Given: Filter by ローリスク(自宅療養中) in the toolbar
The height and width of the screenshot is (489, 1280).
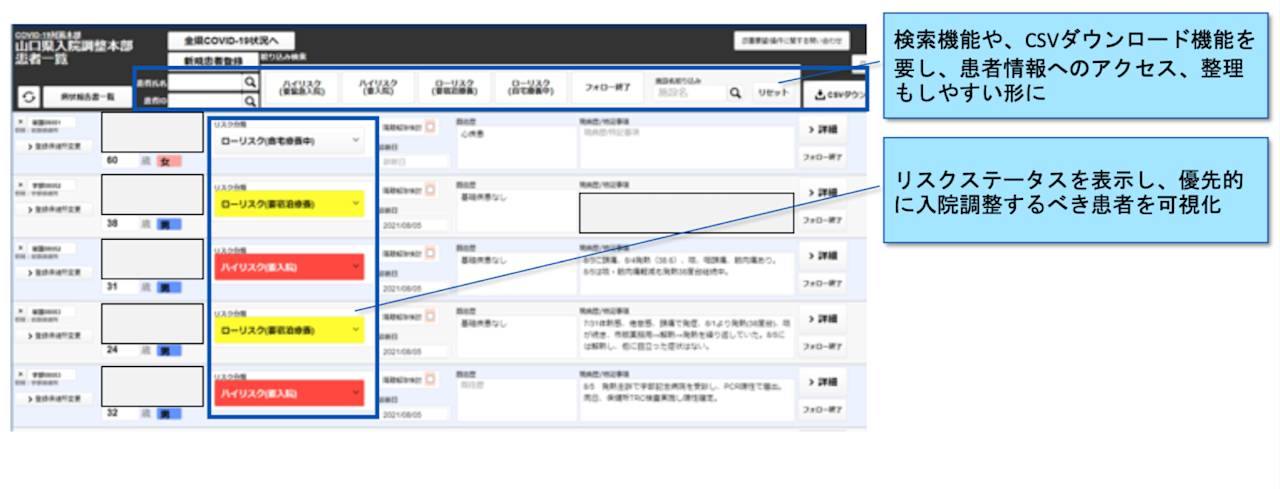Looking at the screenshot, I should 530,87.
